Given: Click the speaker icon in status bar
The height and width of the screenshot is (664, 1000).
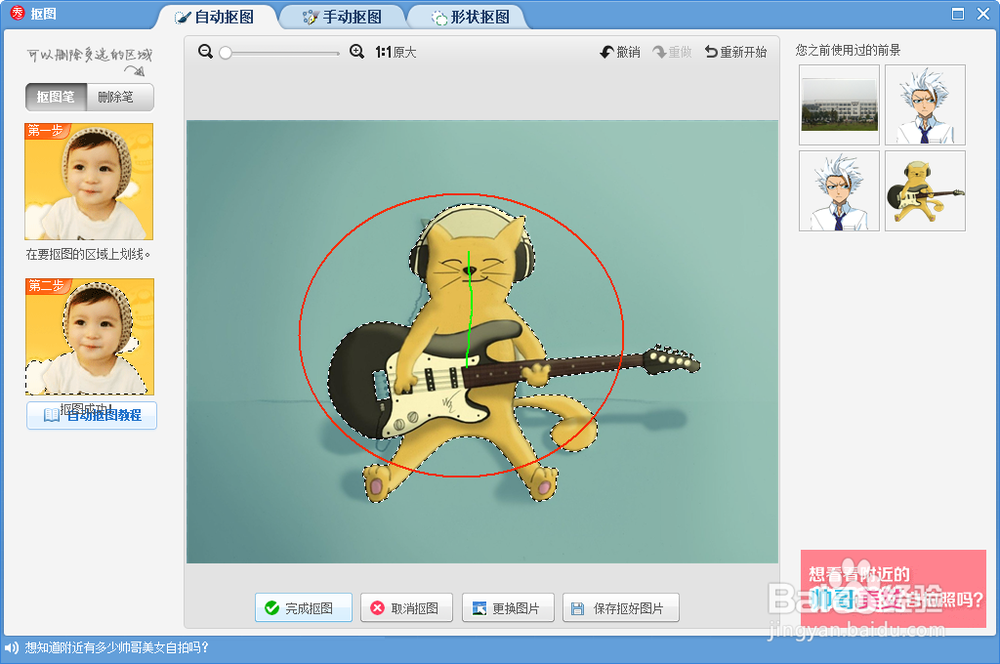Looking at the screenshot, I should 11,648.
